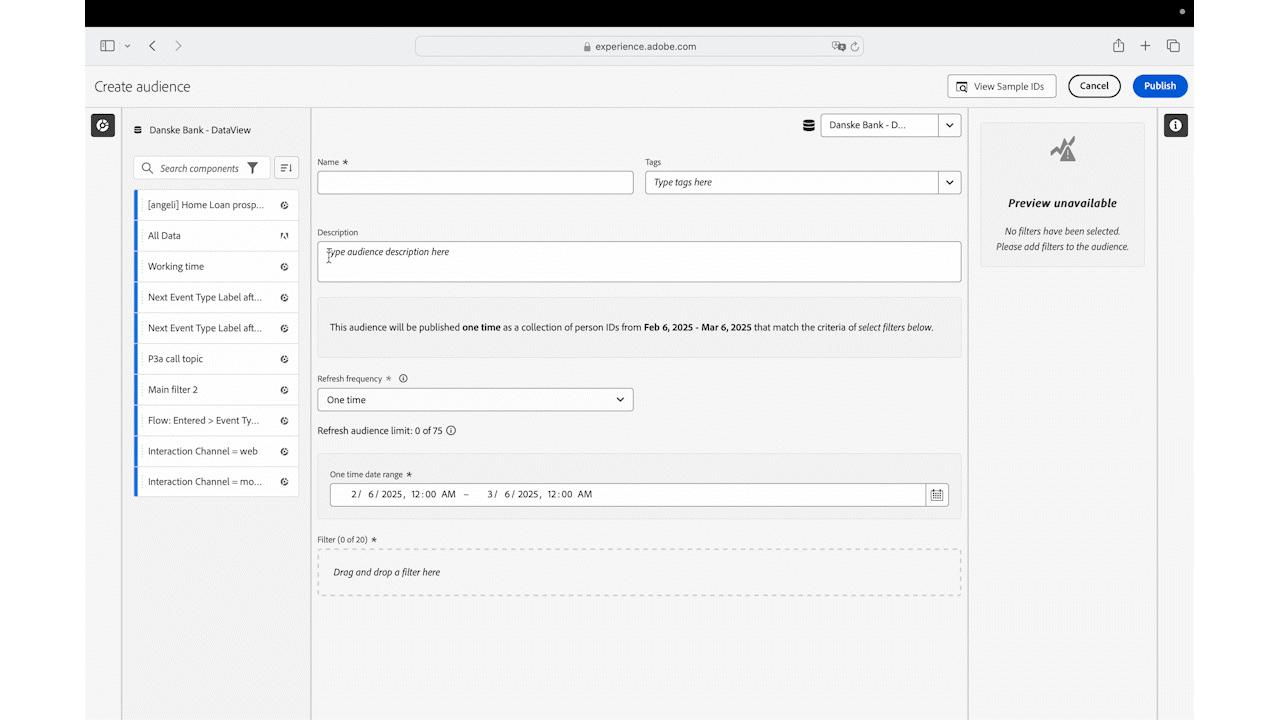Click the View Sample IDs button
The width and height of the screenshot is (1280, 720).
[x=1002, y=86]
